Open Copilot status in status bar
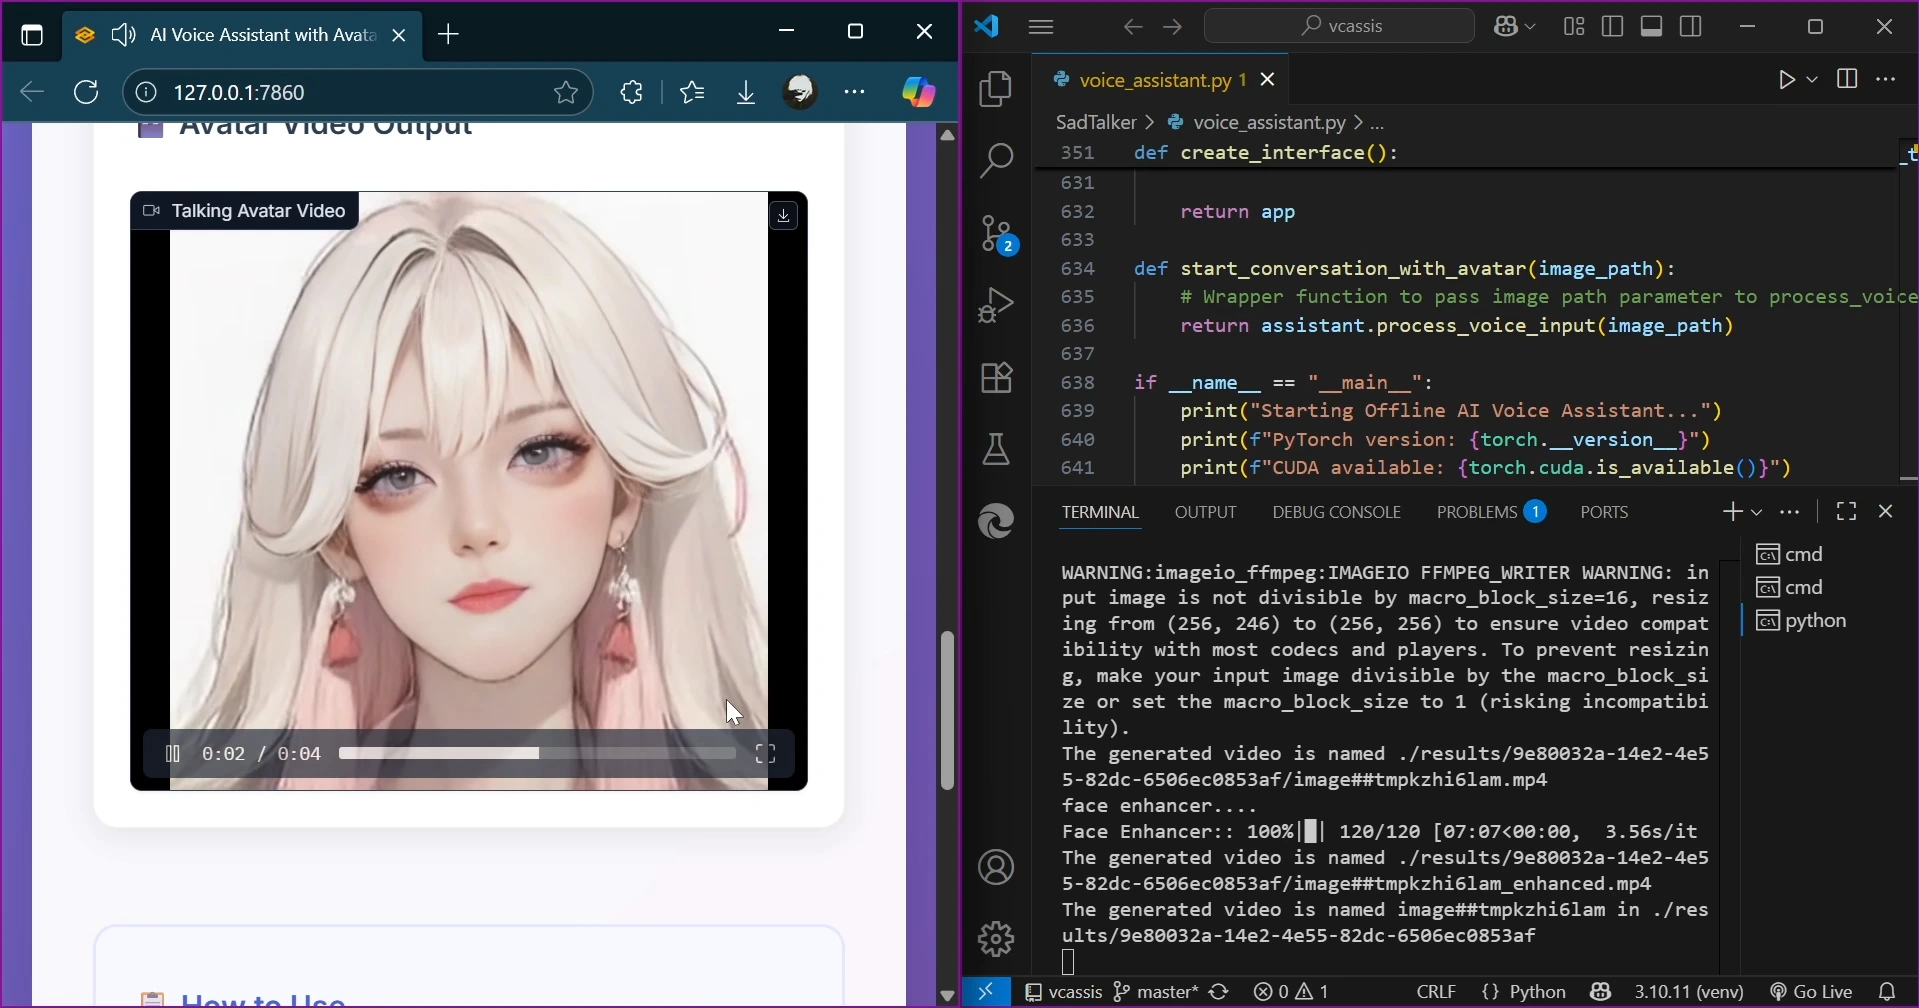Image resolution: width=1919 pixels, height=1008 pixels. pos(1601,992)
